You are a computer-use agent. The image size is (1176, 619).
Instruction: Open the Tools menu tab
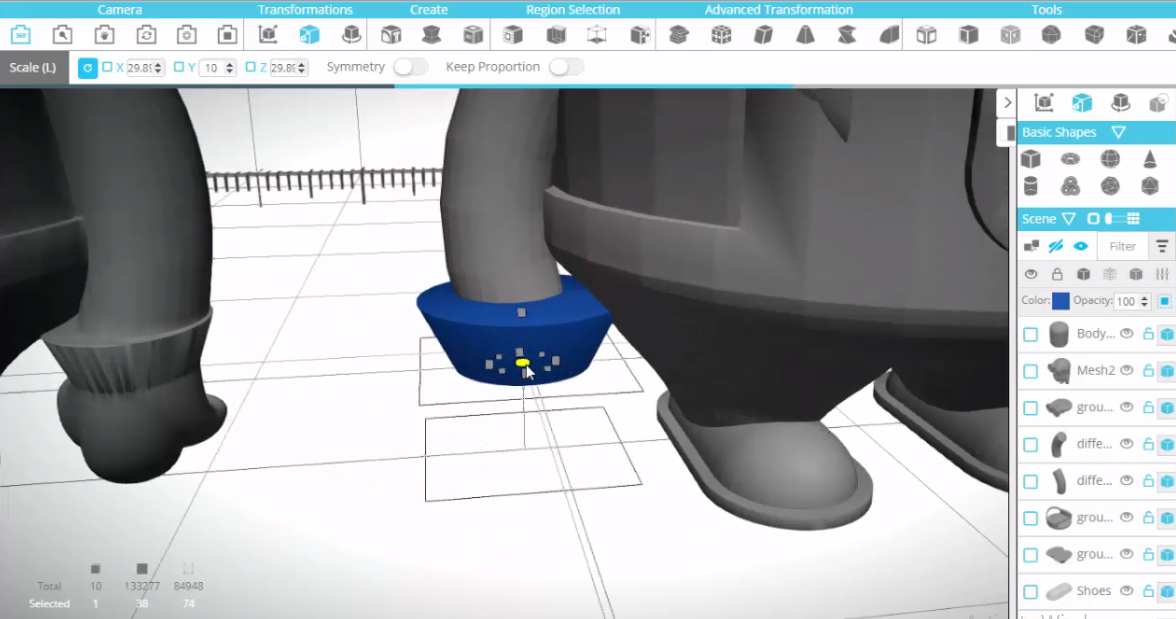[x=1046, y=10]
